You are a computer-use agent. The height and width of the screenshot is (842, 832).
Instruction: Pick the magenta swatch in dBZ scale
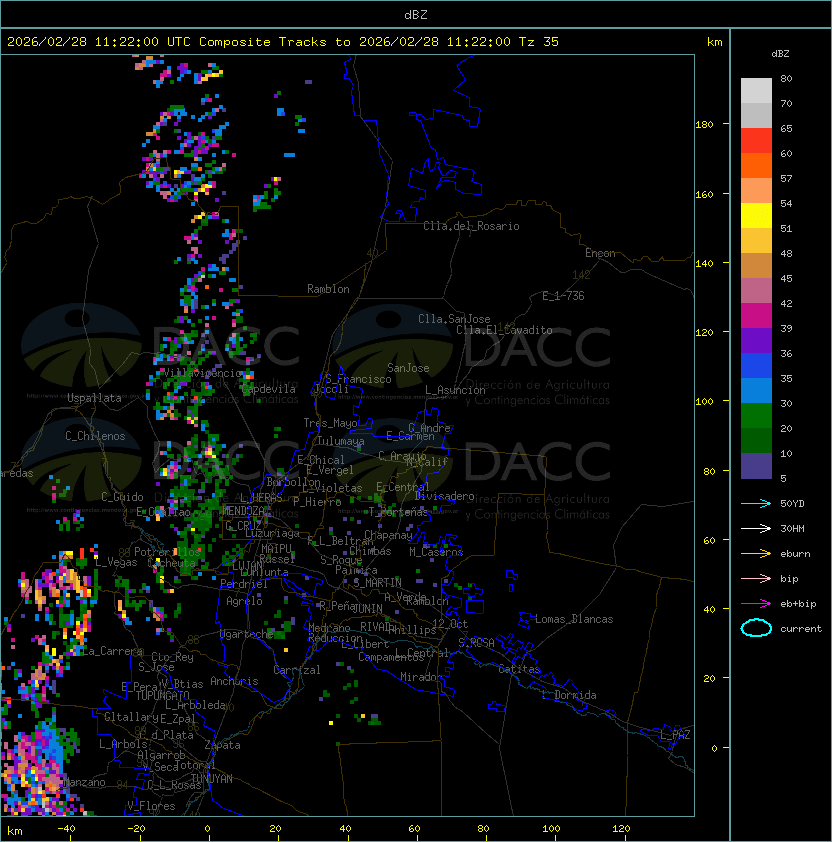(x=756, y=315)
